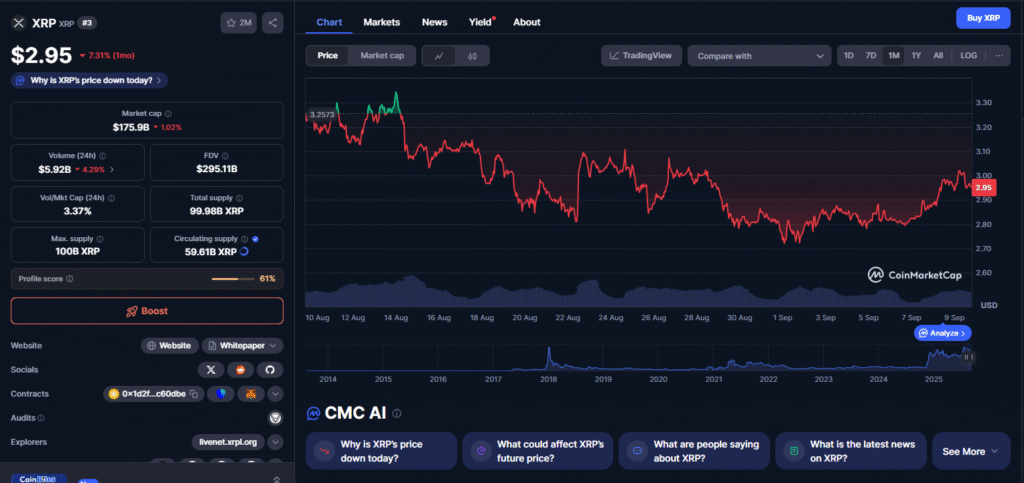Screen dimensions: 1024x483
Task: Switch chart to Price view
Action: 328,55
